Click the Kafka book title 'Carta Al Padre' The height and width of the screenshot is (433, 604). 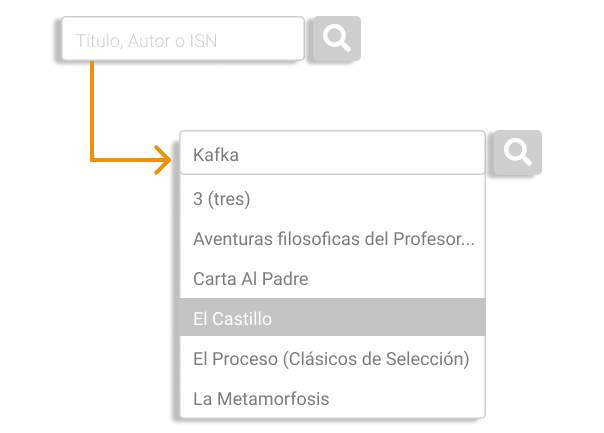coord(250,279)
